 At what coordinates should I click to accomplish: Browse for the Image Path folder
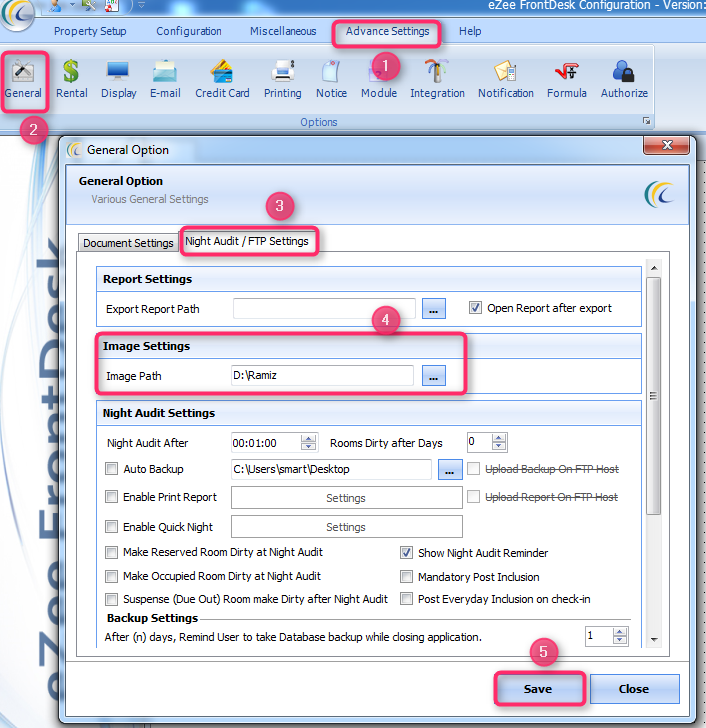tap(434, 376)
